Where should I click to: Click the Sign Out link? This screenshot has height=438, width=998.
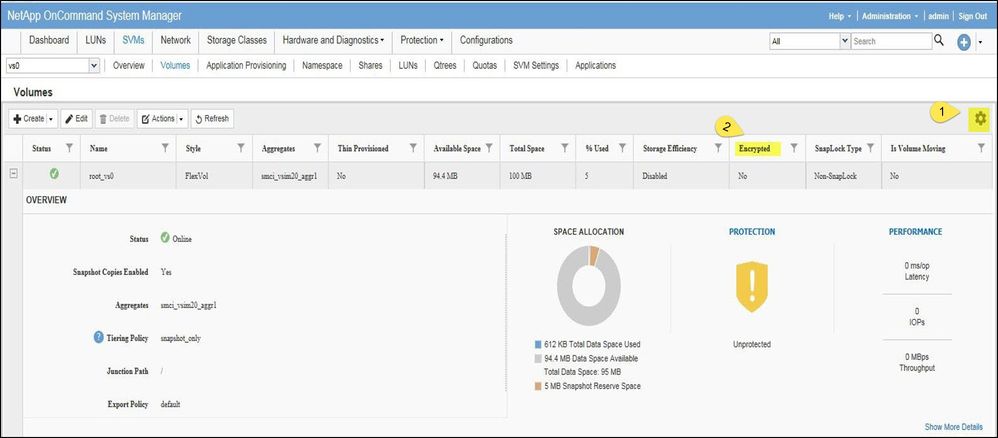pos(973,17)
